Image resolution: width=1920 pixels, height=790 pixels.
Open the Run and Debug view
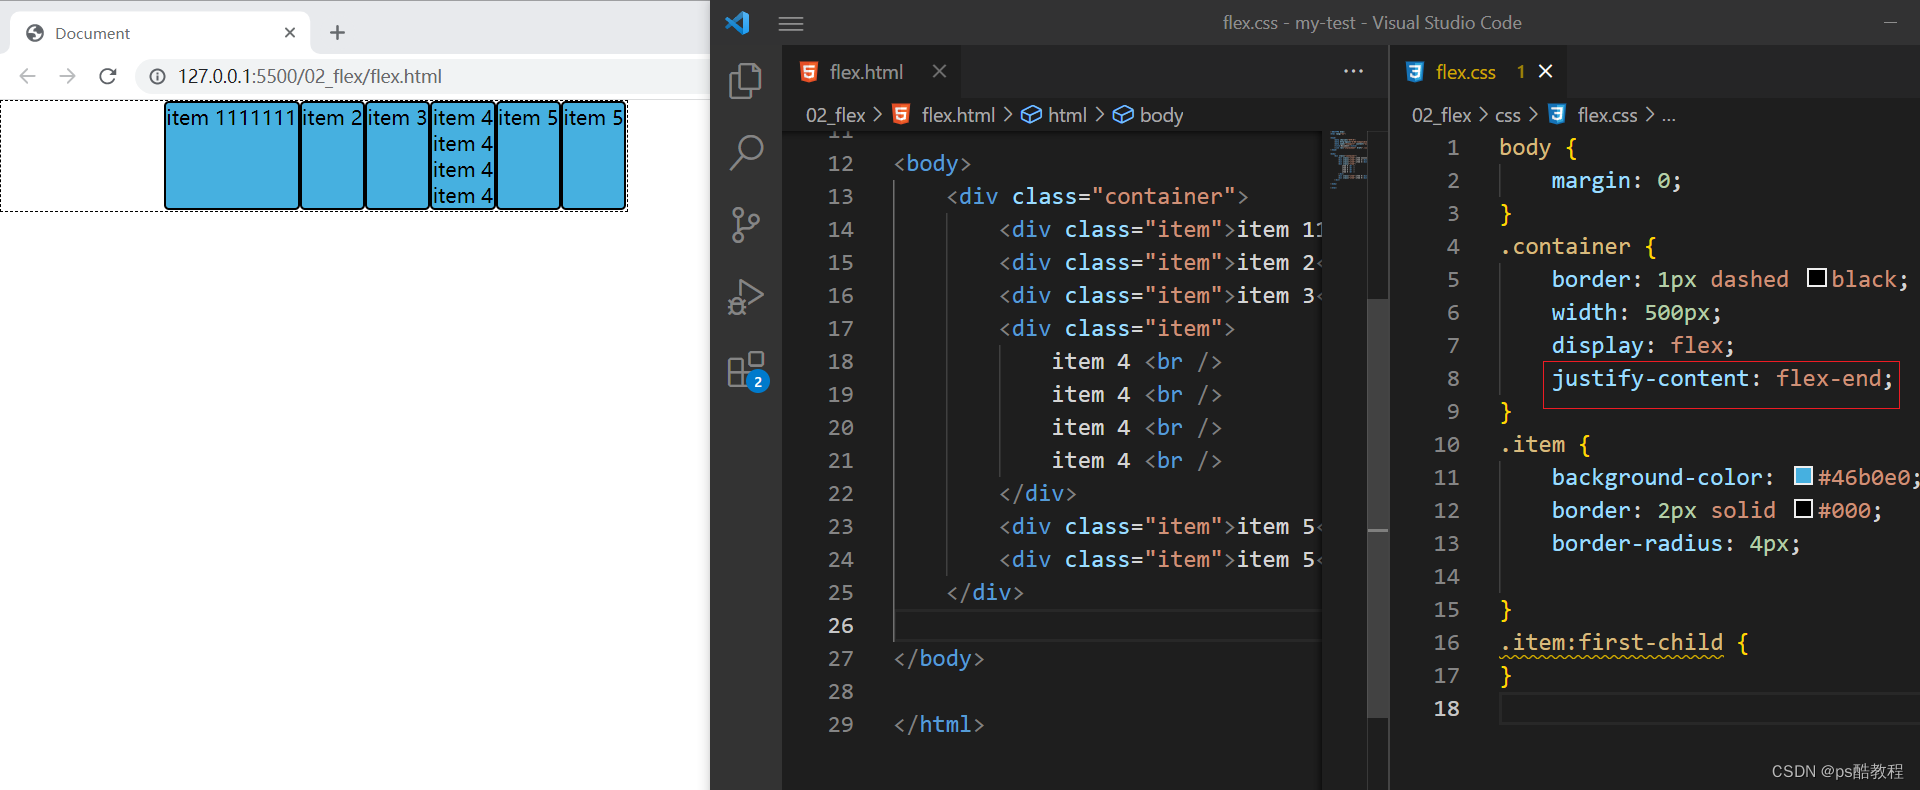pos(745,297)
